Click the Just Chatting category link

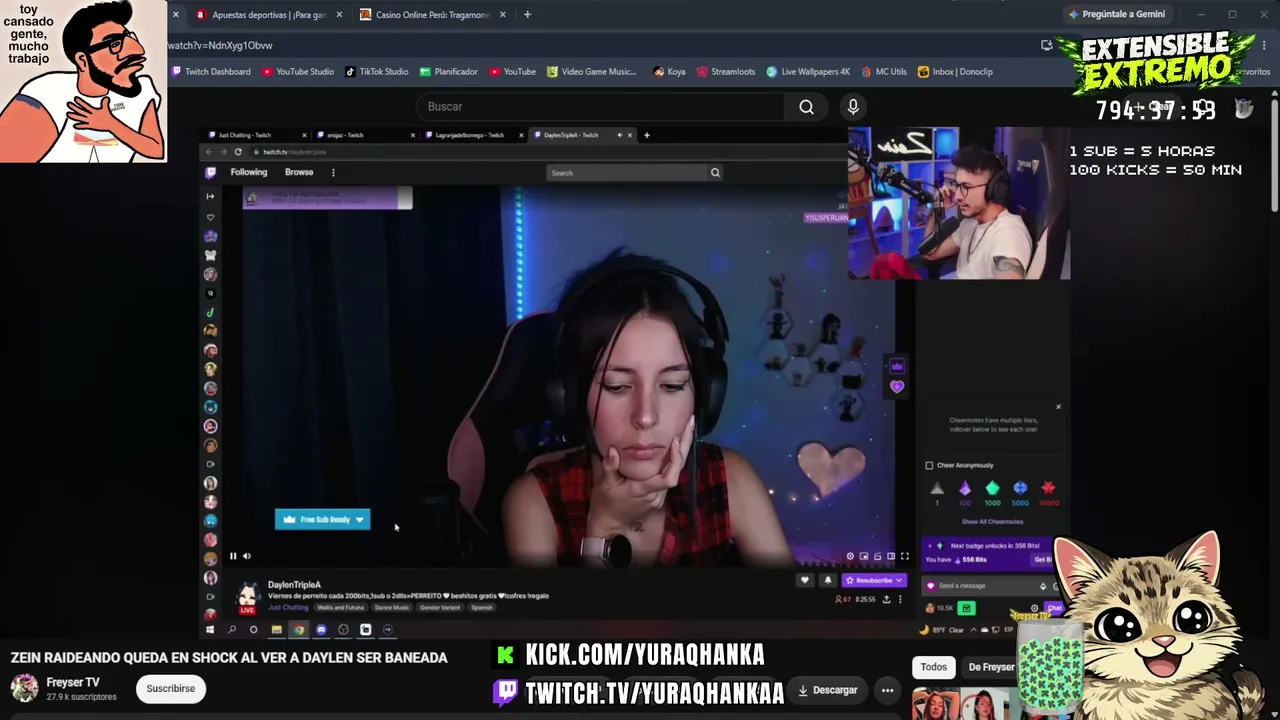tap(288, 608)
